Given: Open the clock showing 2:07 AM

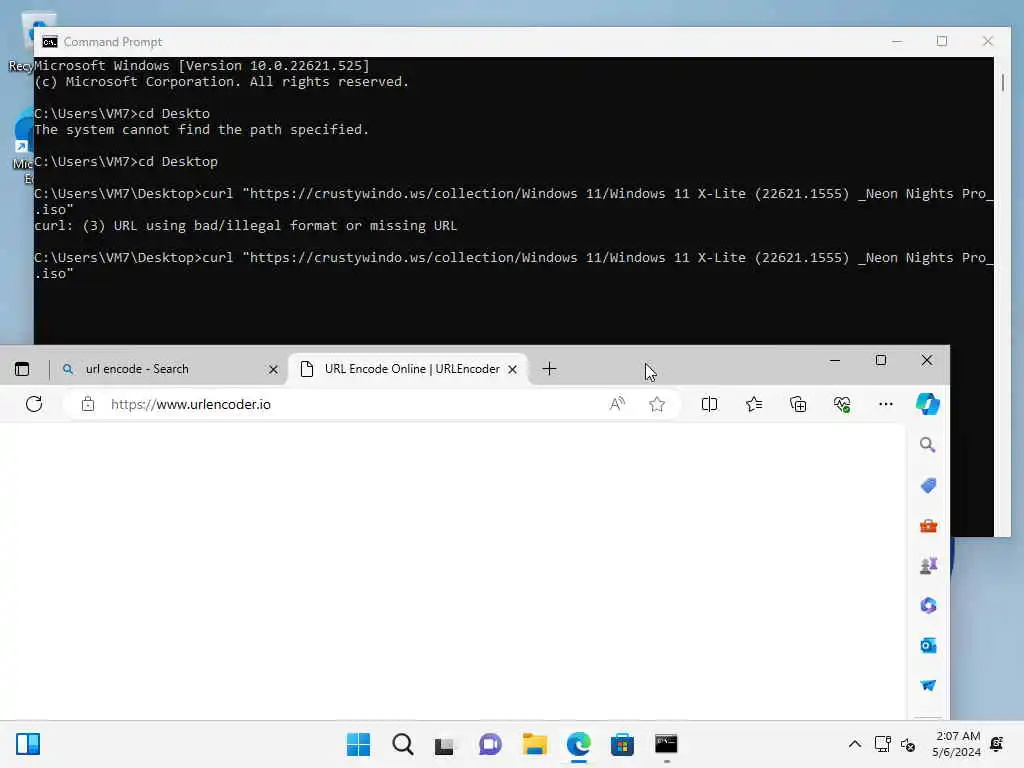Looking at the screenshot, I should pyautogui.click(x=957, y=744).
